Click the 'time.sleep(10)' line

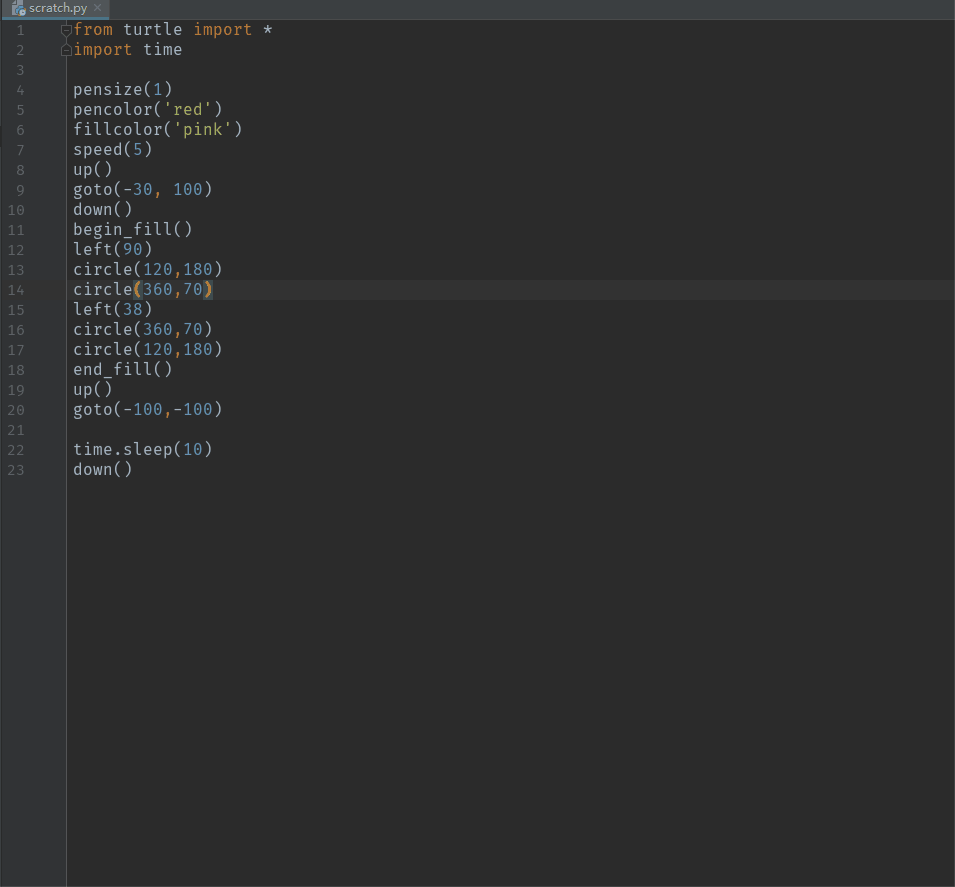(143, 450)
